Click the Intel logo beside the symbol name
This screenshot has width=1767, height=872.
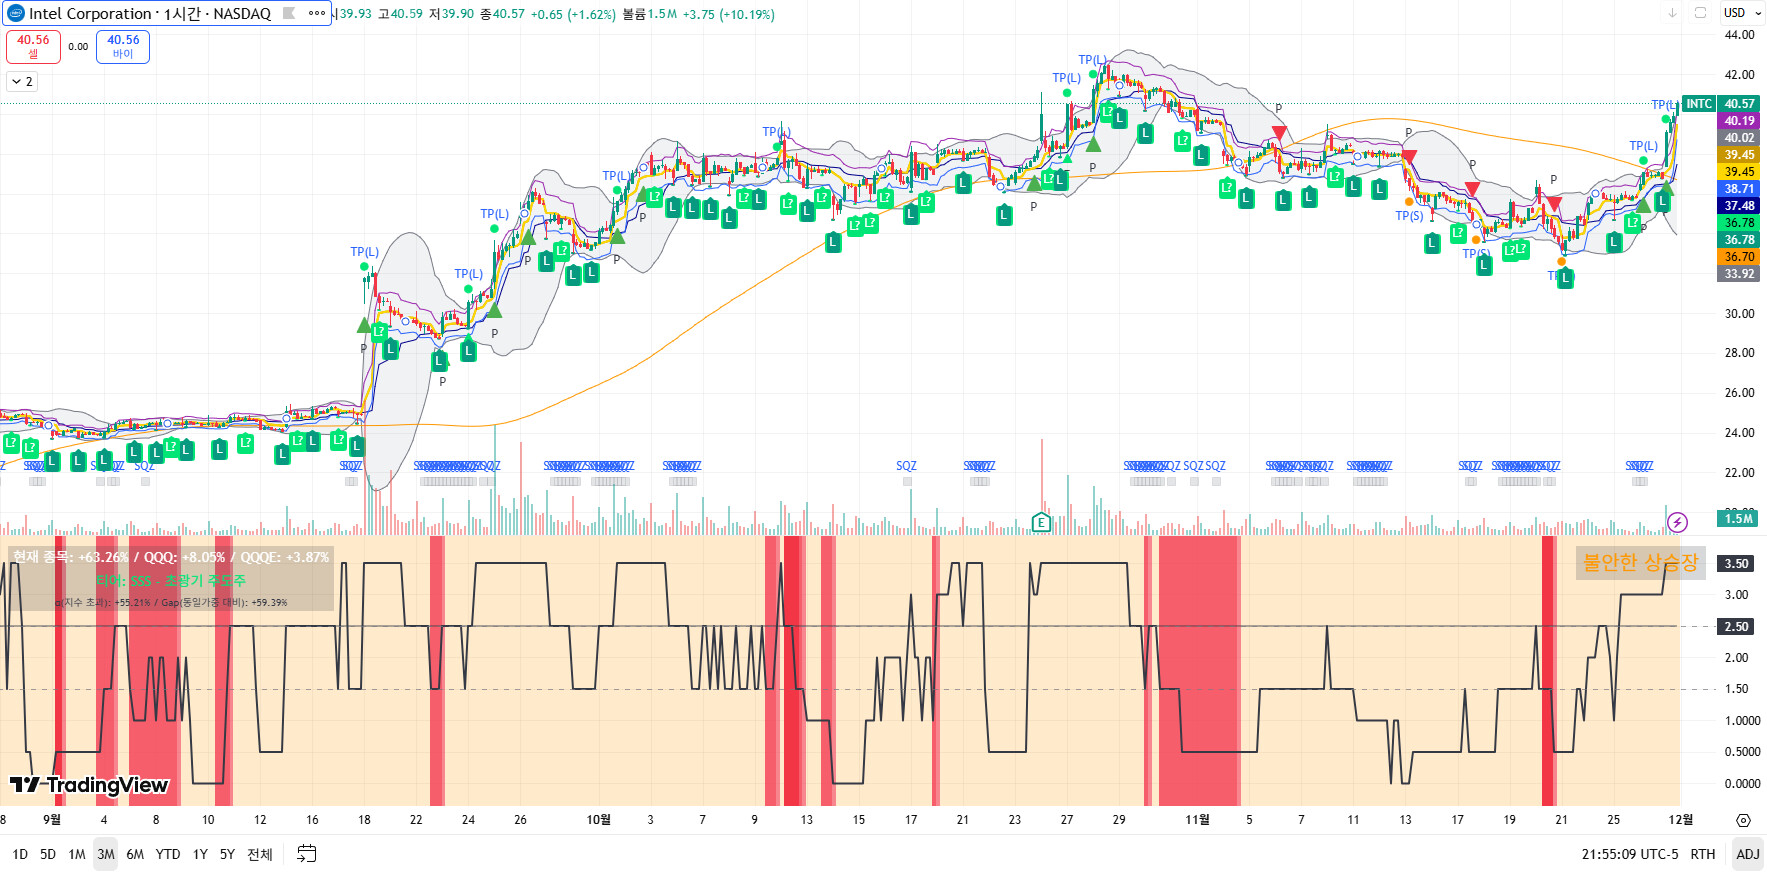tap(16, 14)
